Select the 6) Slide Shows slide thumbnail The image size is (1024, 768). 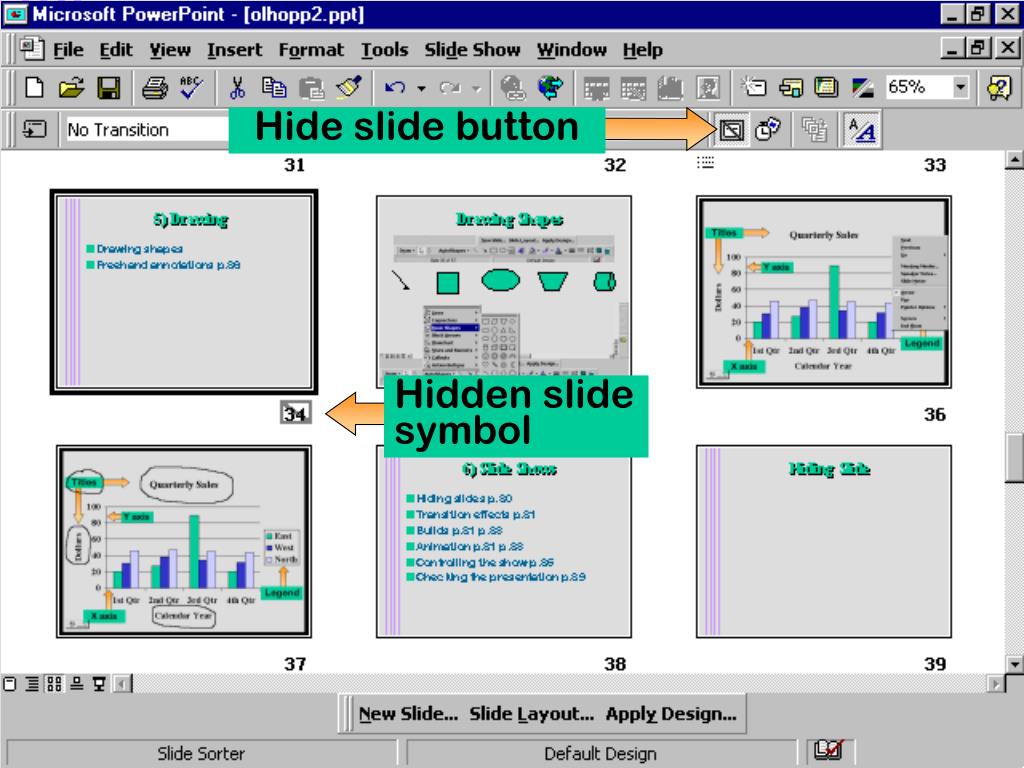click(504, 541)
